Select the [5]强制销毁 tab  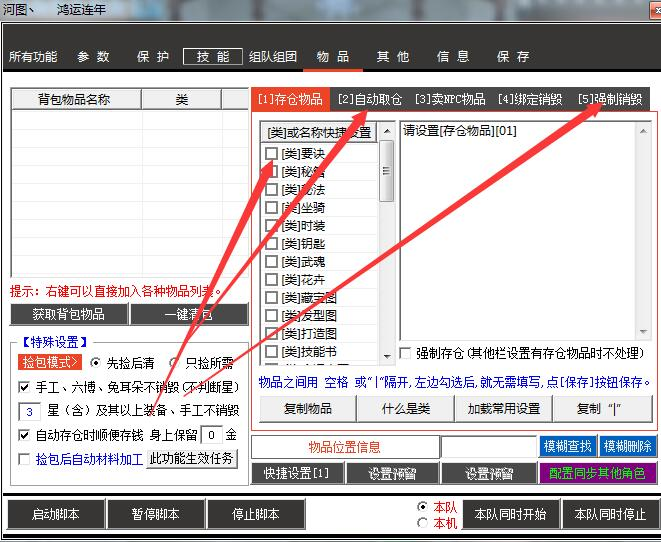(609, 99)
